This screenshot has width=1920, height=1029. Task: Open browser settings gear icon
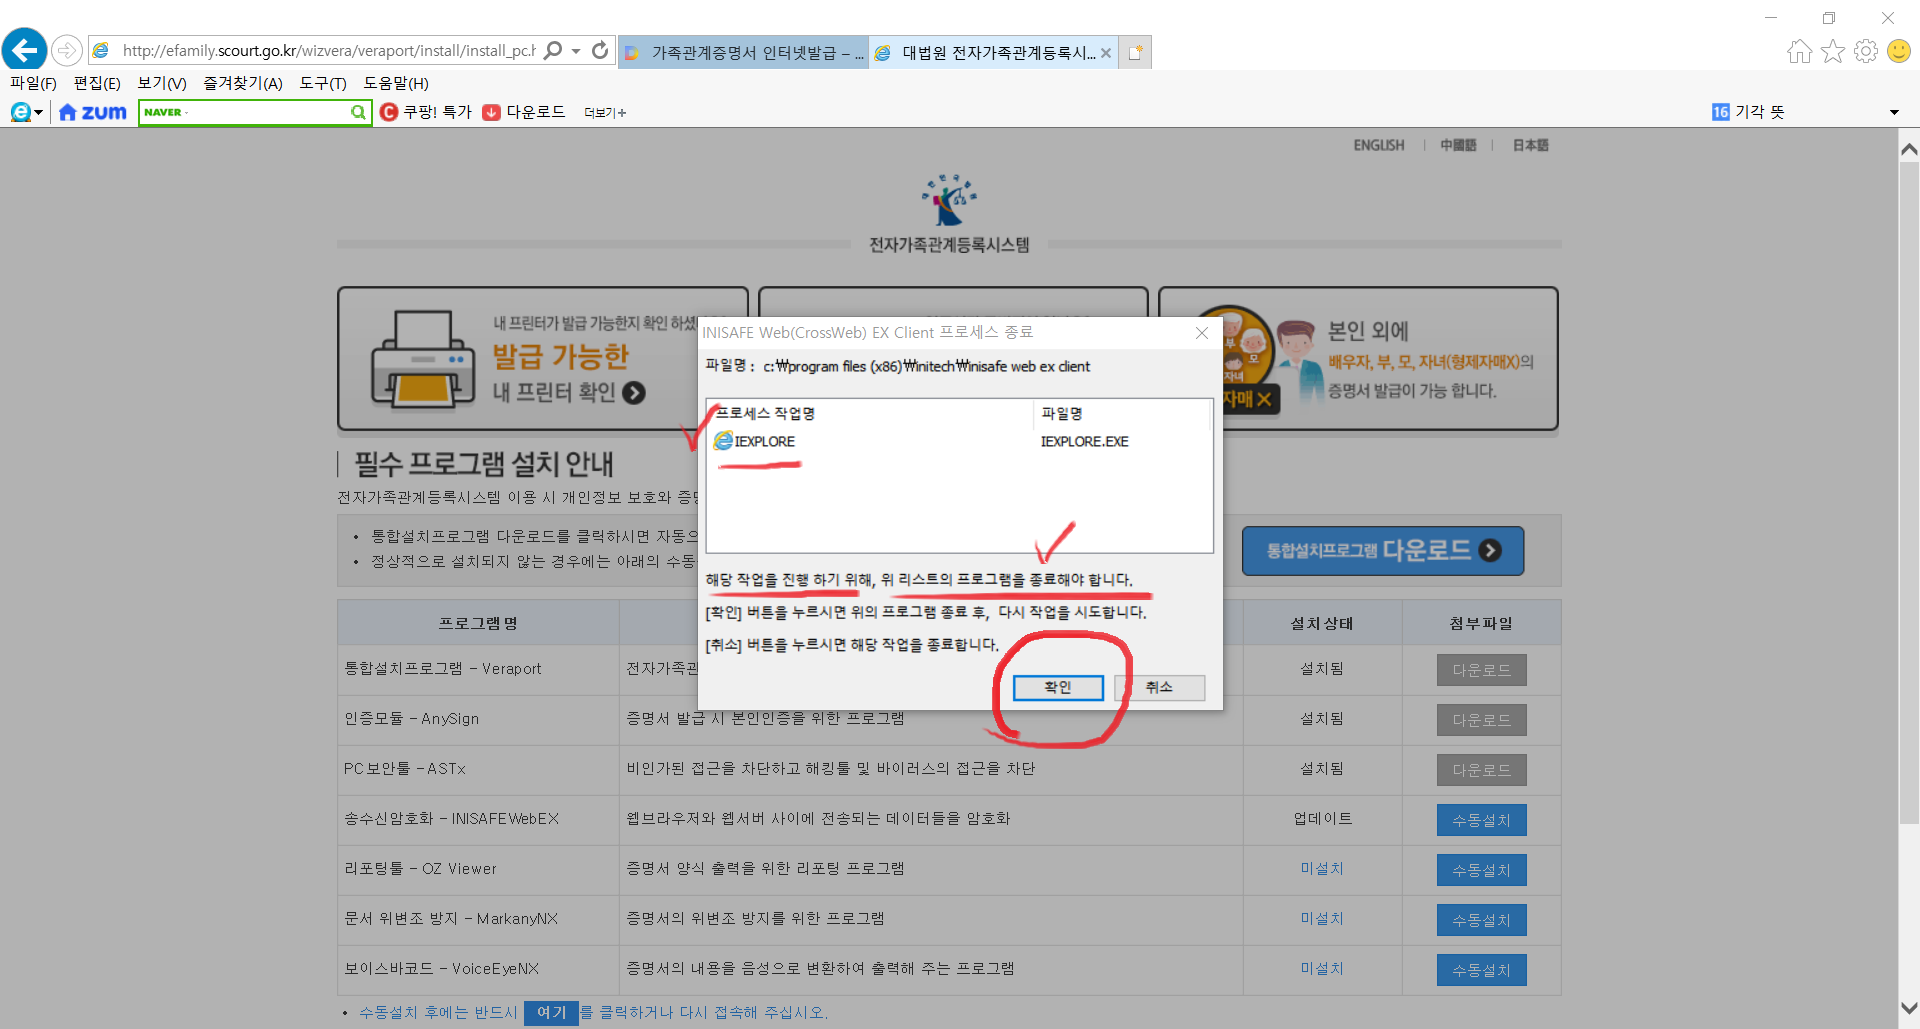point(1866,51)
